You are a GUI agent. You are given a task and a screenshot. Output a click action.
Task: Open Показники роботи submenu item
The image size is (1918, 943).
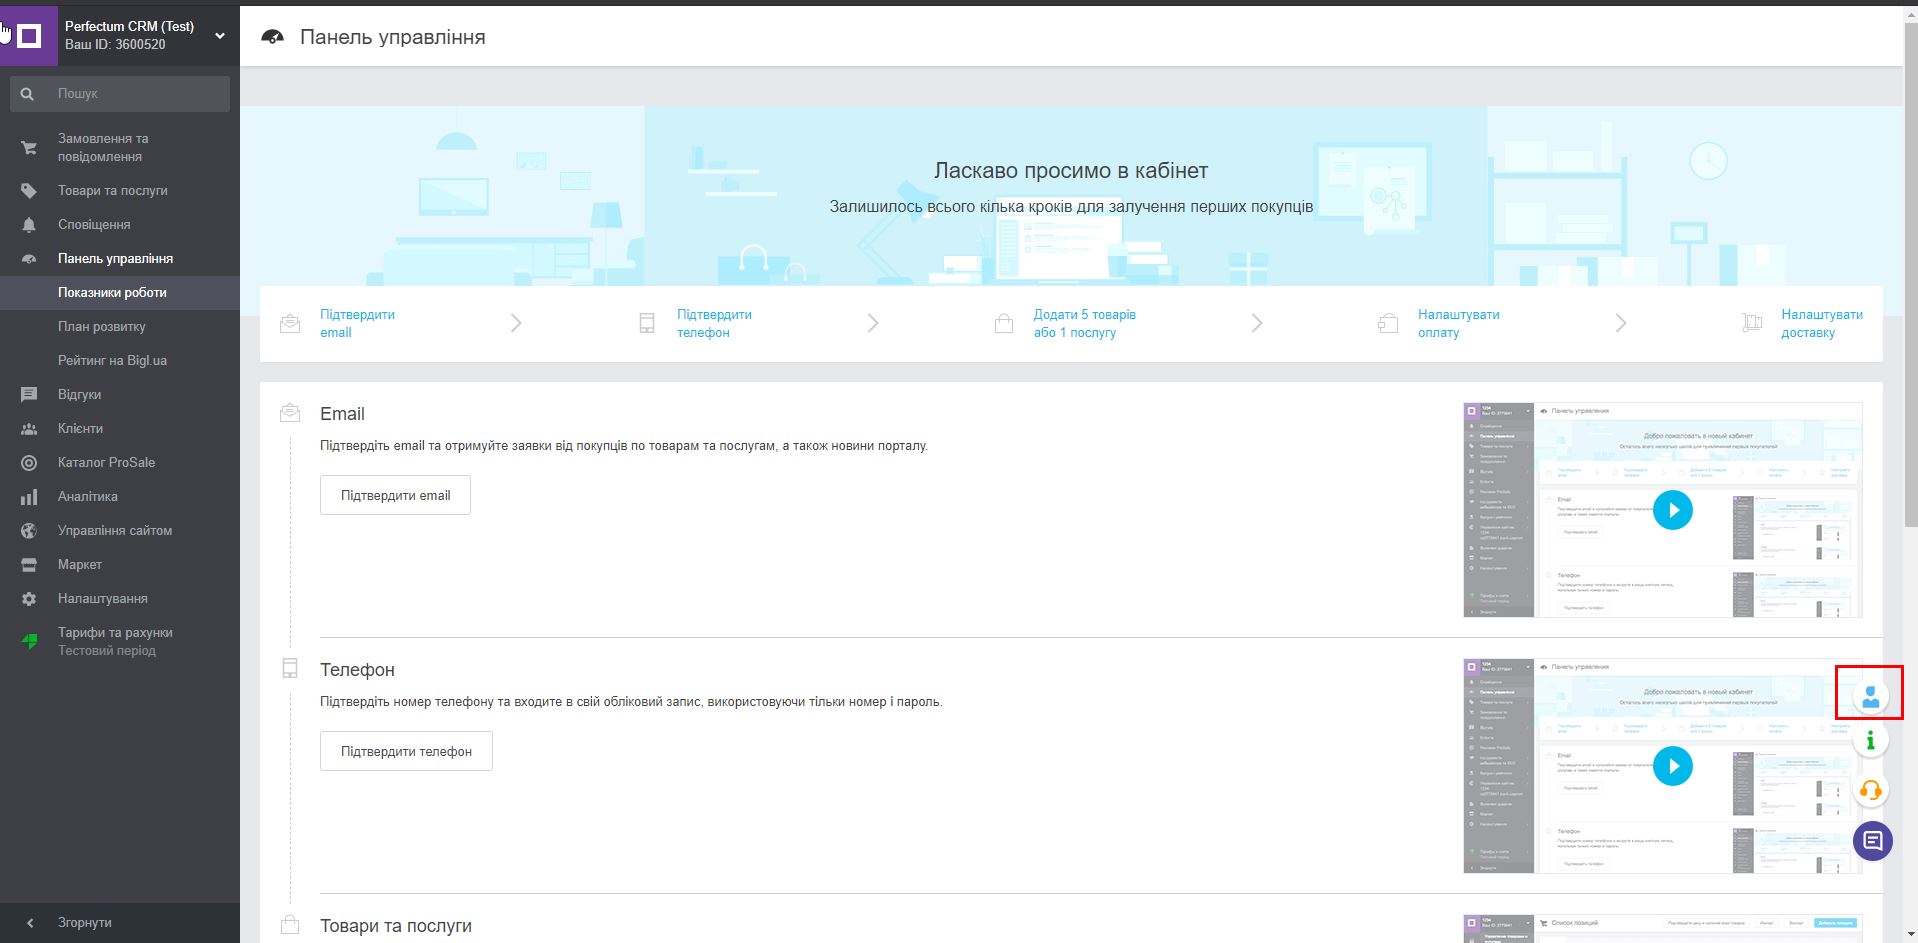[x=112, y=293]
